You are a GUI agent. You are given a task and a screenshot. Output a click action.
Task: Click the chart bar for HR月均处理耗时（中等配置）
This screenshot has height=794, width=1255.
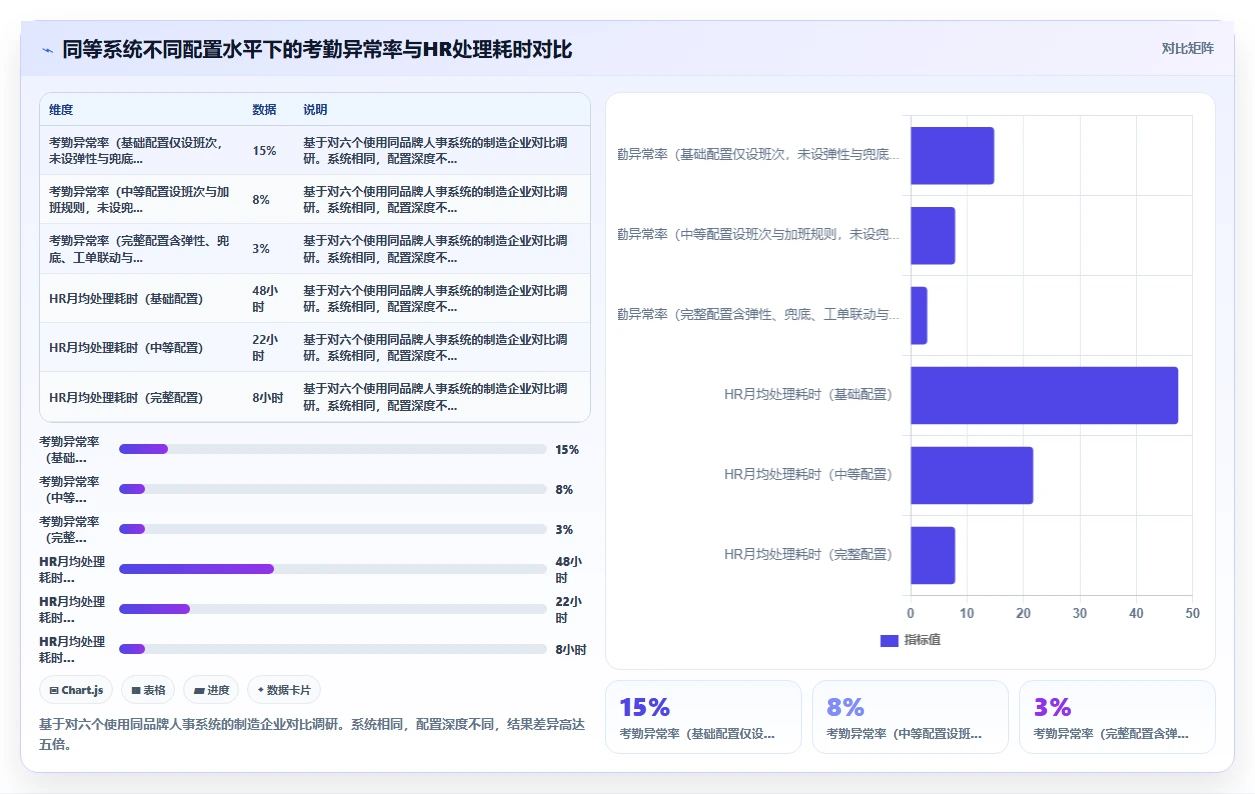point(971,476)
